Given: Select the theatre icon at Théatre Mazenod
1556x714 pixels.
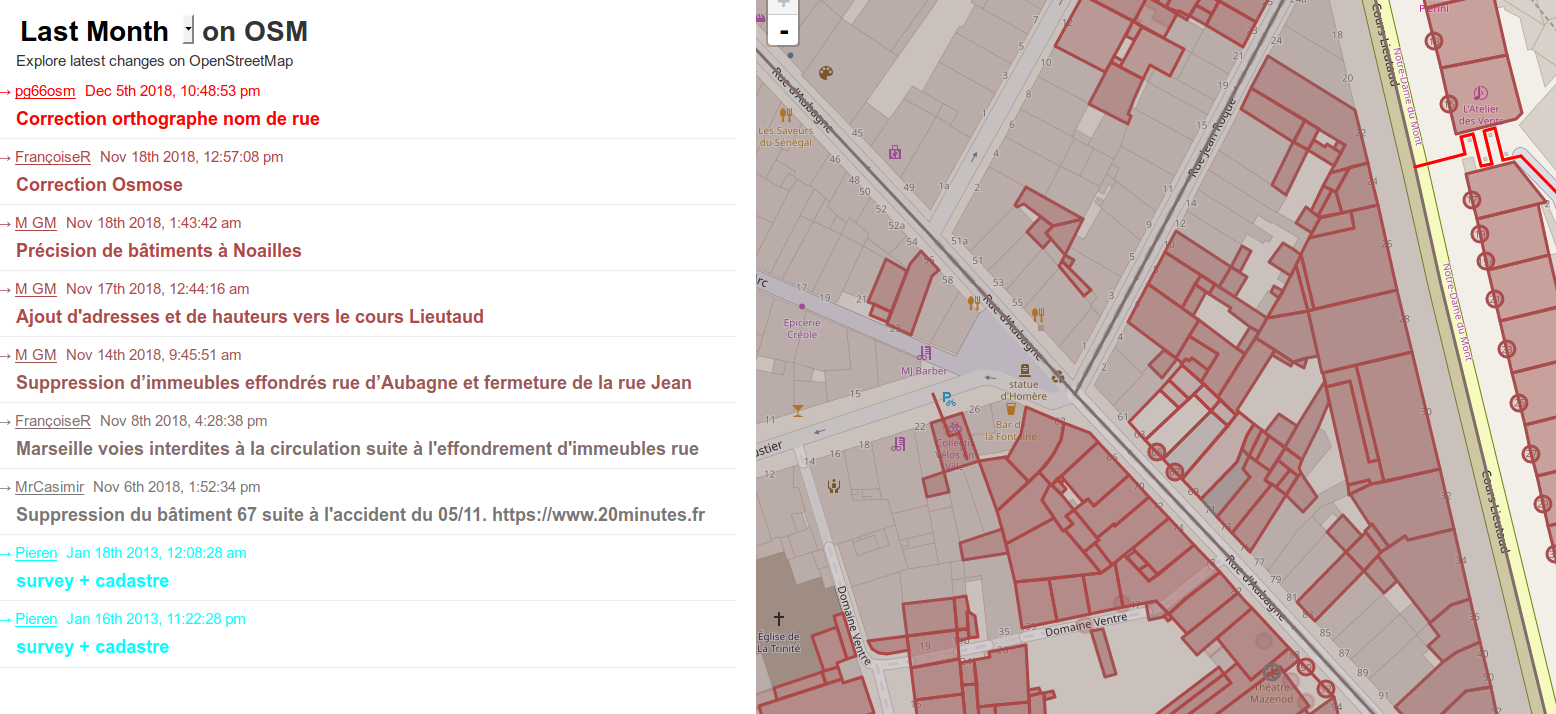Looking at the screenshot, I should point(1272,673).
